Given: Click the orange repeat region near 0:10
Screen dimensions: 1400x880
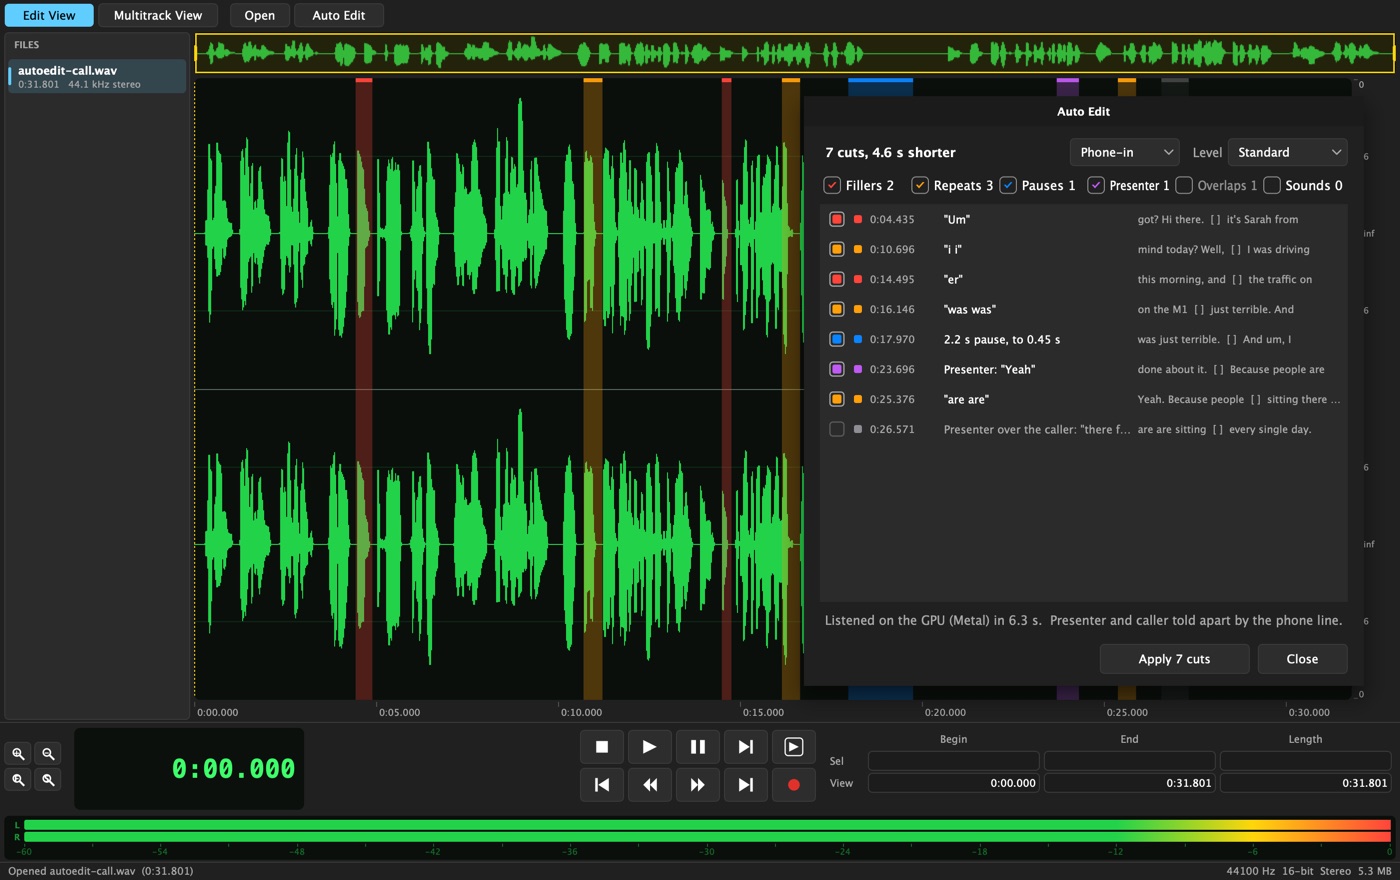Looking at the screenshot, I should [x=593, y=389].
